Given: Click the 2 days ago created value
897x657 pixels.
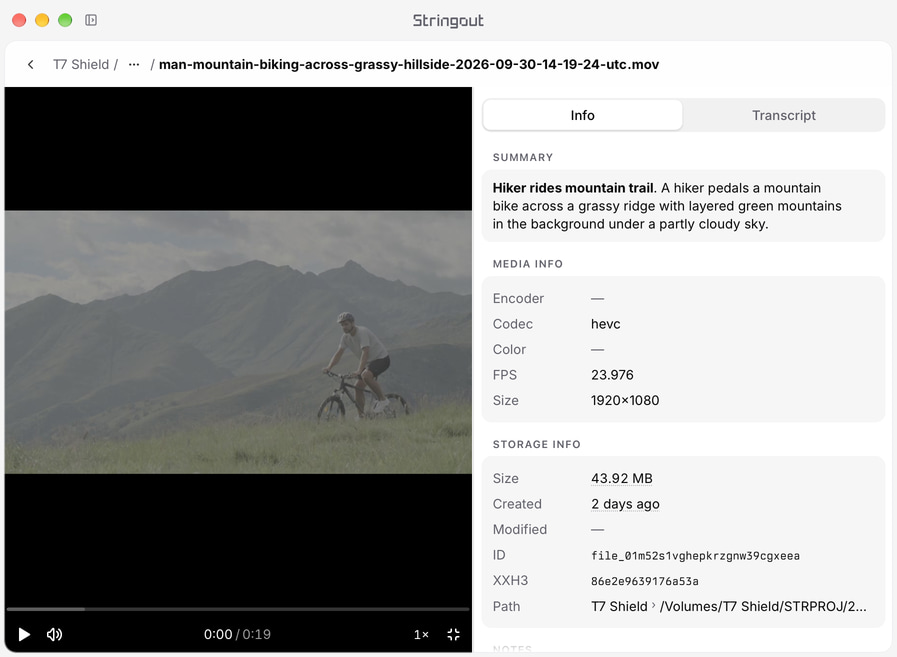Looking at the screenshot, I should (625, 504).
